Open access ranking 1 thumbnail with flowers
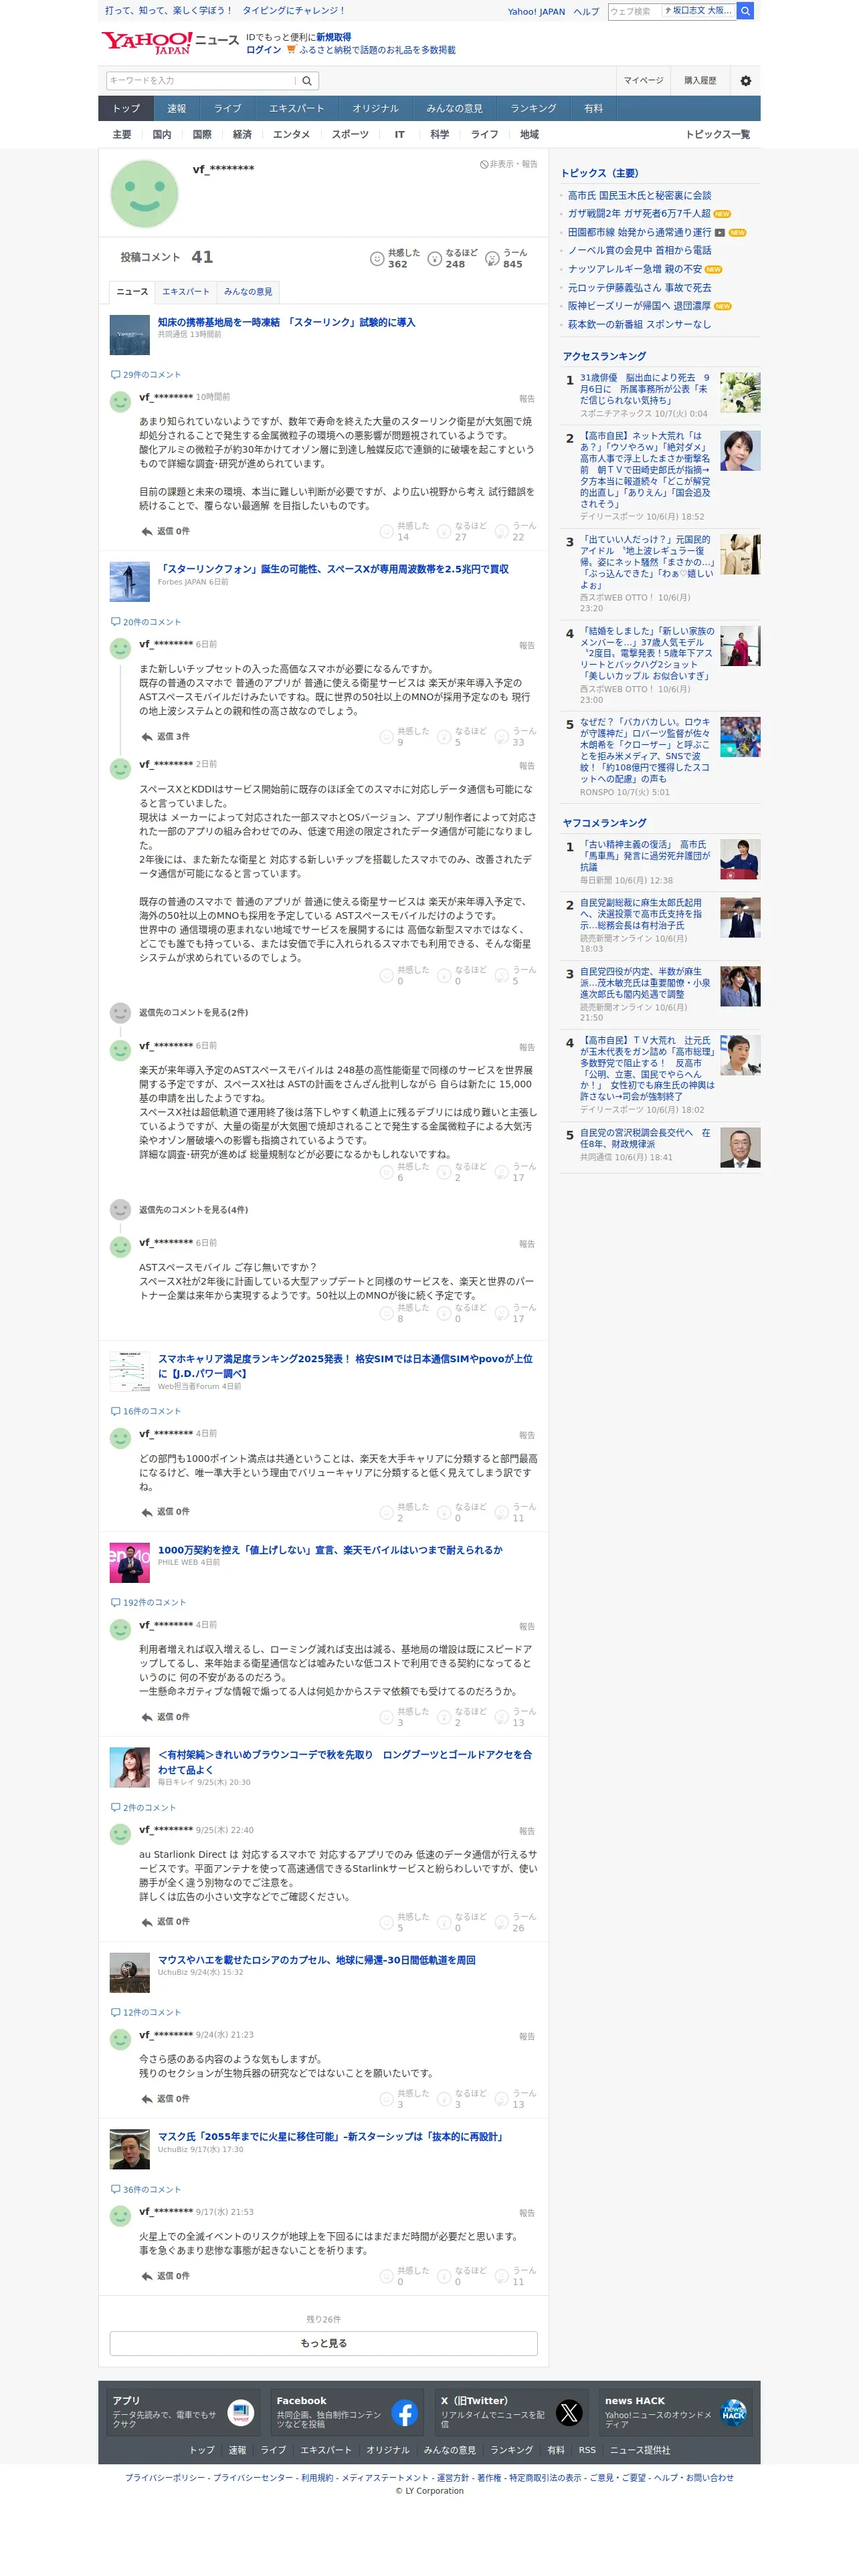The height and width of the screenshot is (2576, 859). tap(740, 393)
